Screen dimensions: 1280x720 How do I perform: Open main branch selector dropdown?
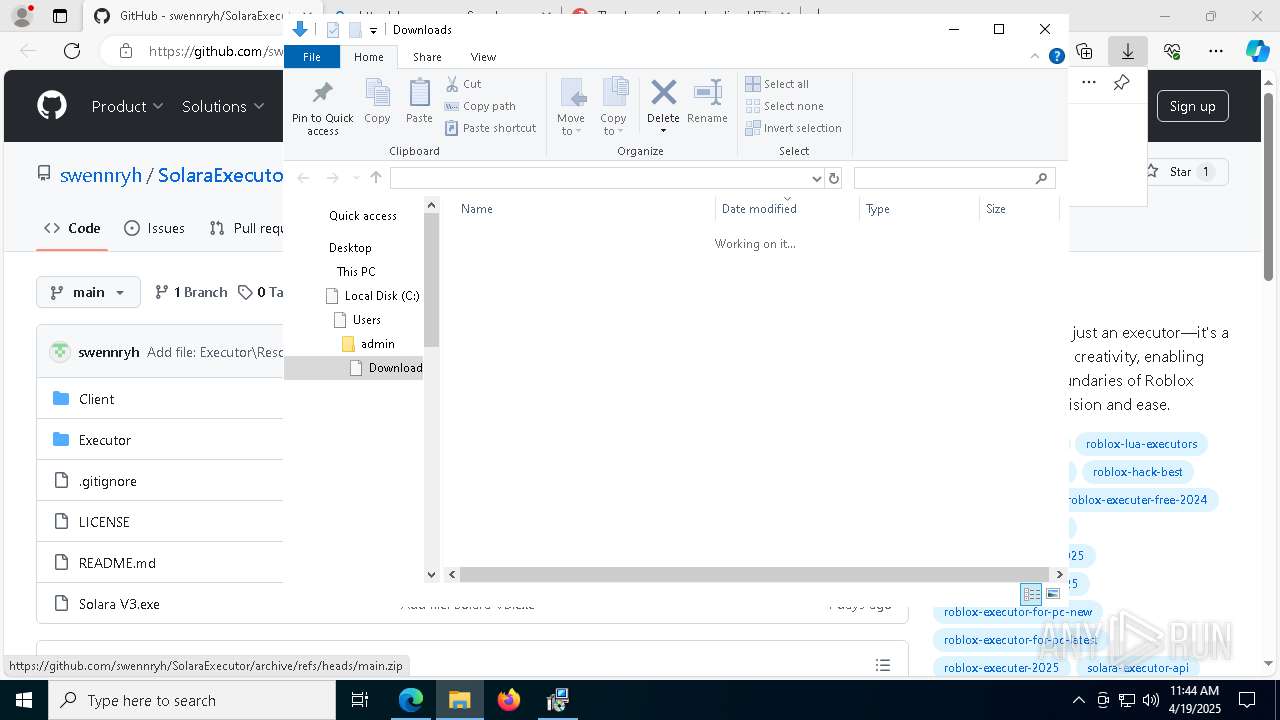pos(88,292)
